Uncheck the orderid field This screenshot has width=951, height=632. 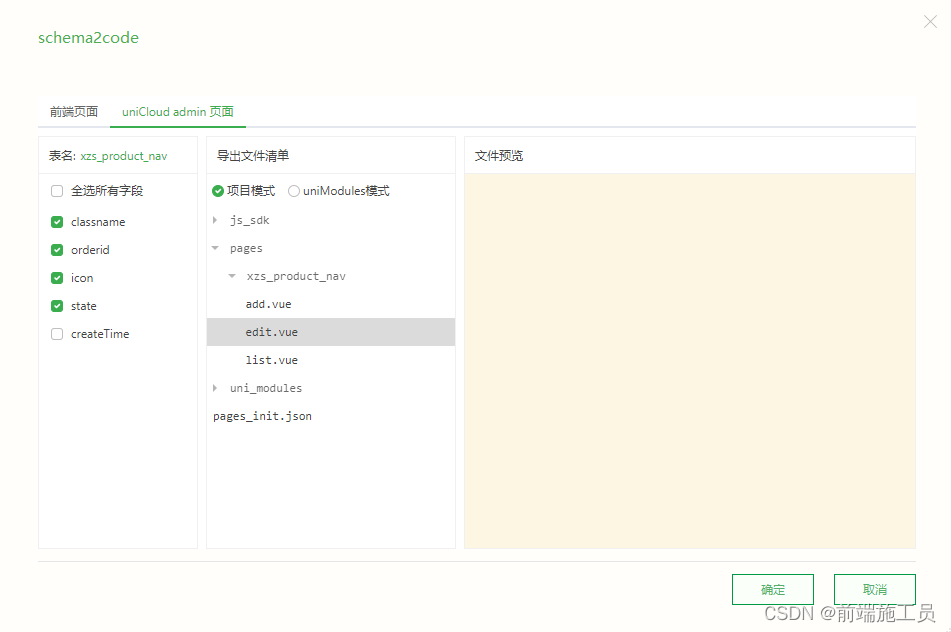(x=57, y=250)
